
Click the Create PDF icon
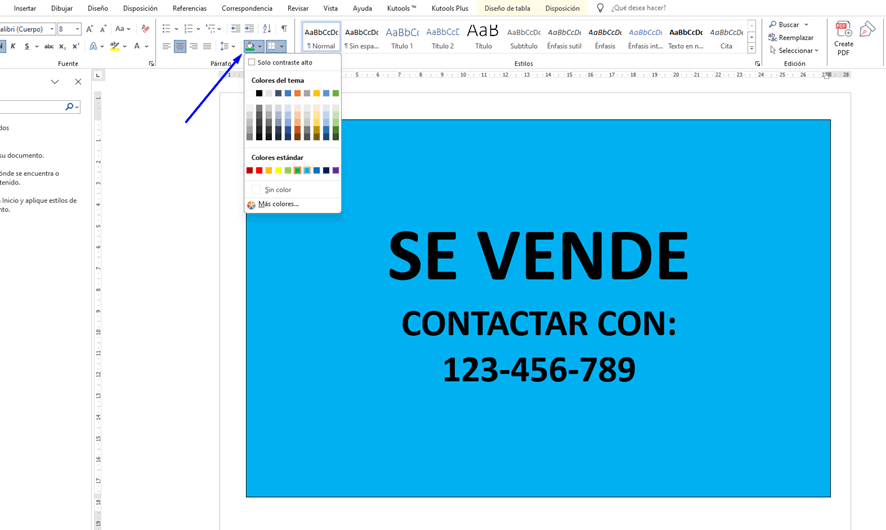pos(843,35)
